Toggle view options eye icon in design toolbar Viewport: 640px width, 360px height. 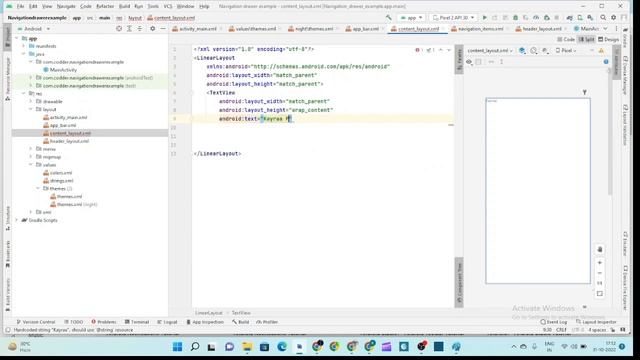[x=469, y=62]
